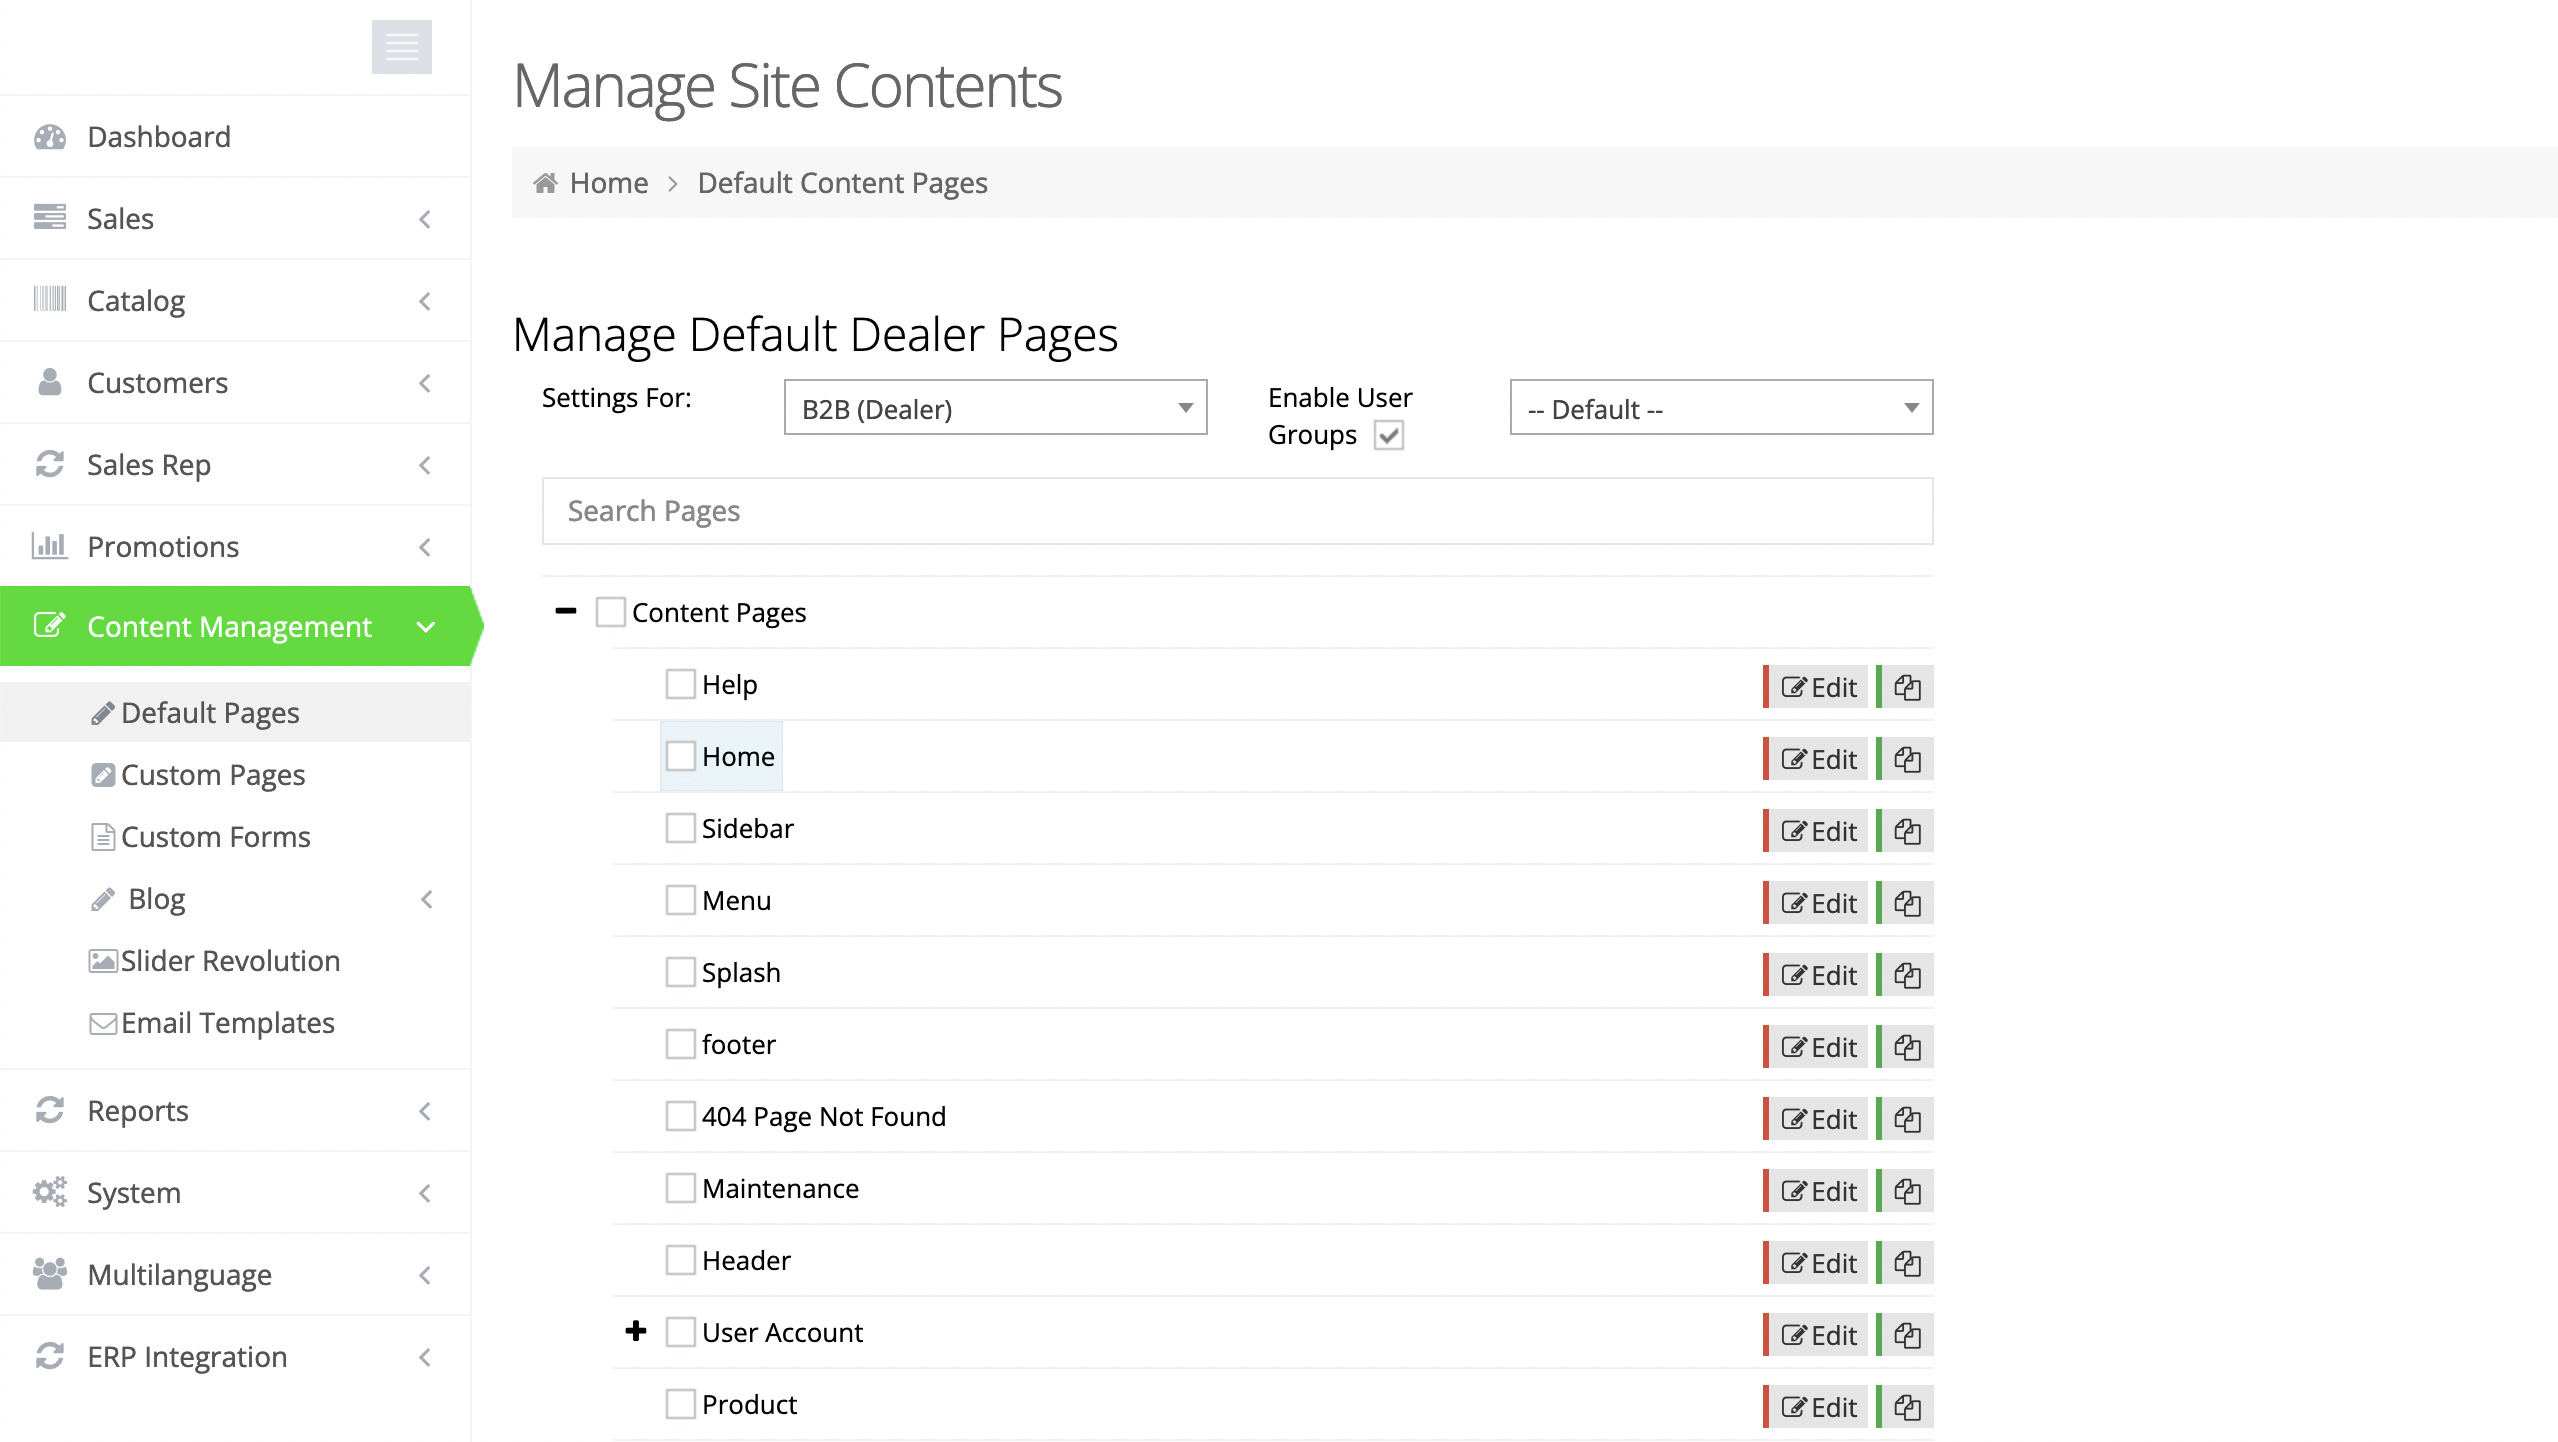
Task: Click the hamburger menu toggle icon
Action: 401,46
